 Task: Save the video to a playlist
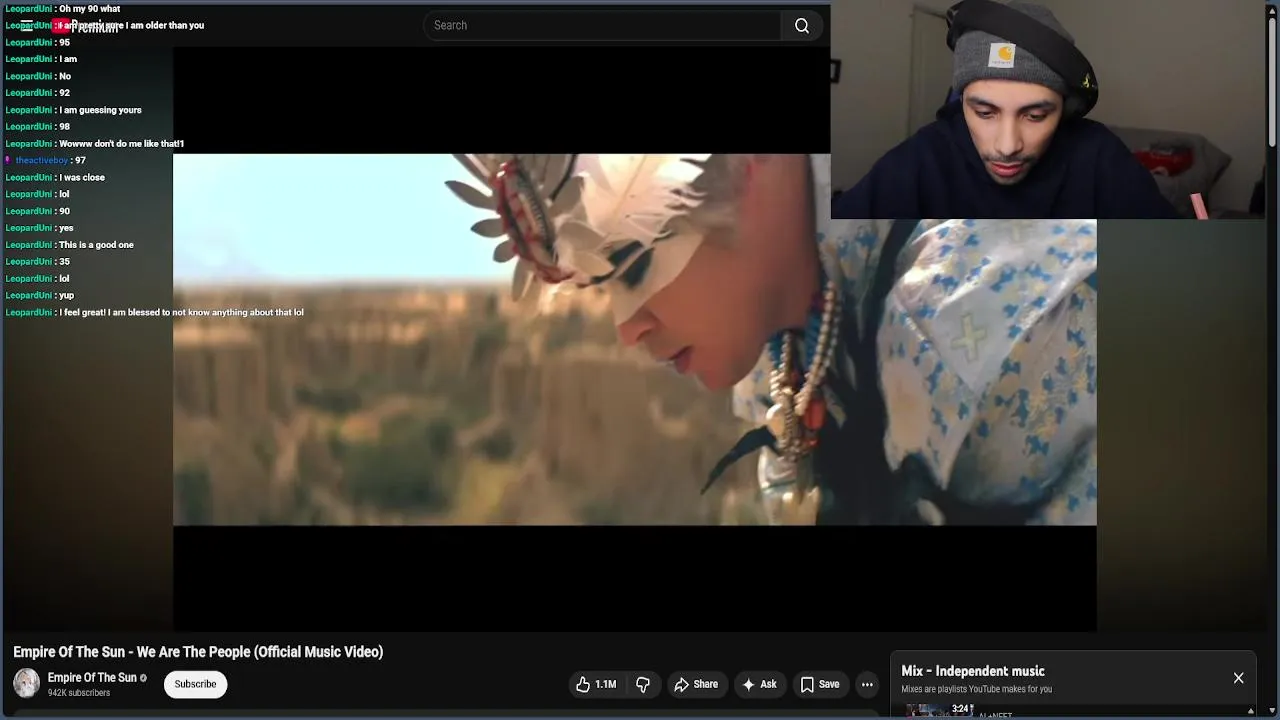pyautogui.click(x=820, y=684)
